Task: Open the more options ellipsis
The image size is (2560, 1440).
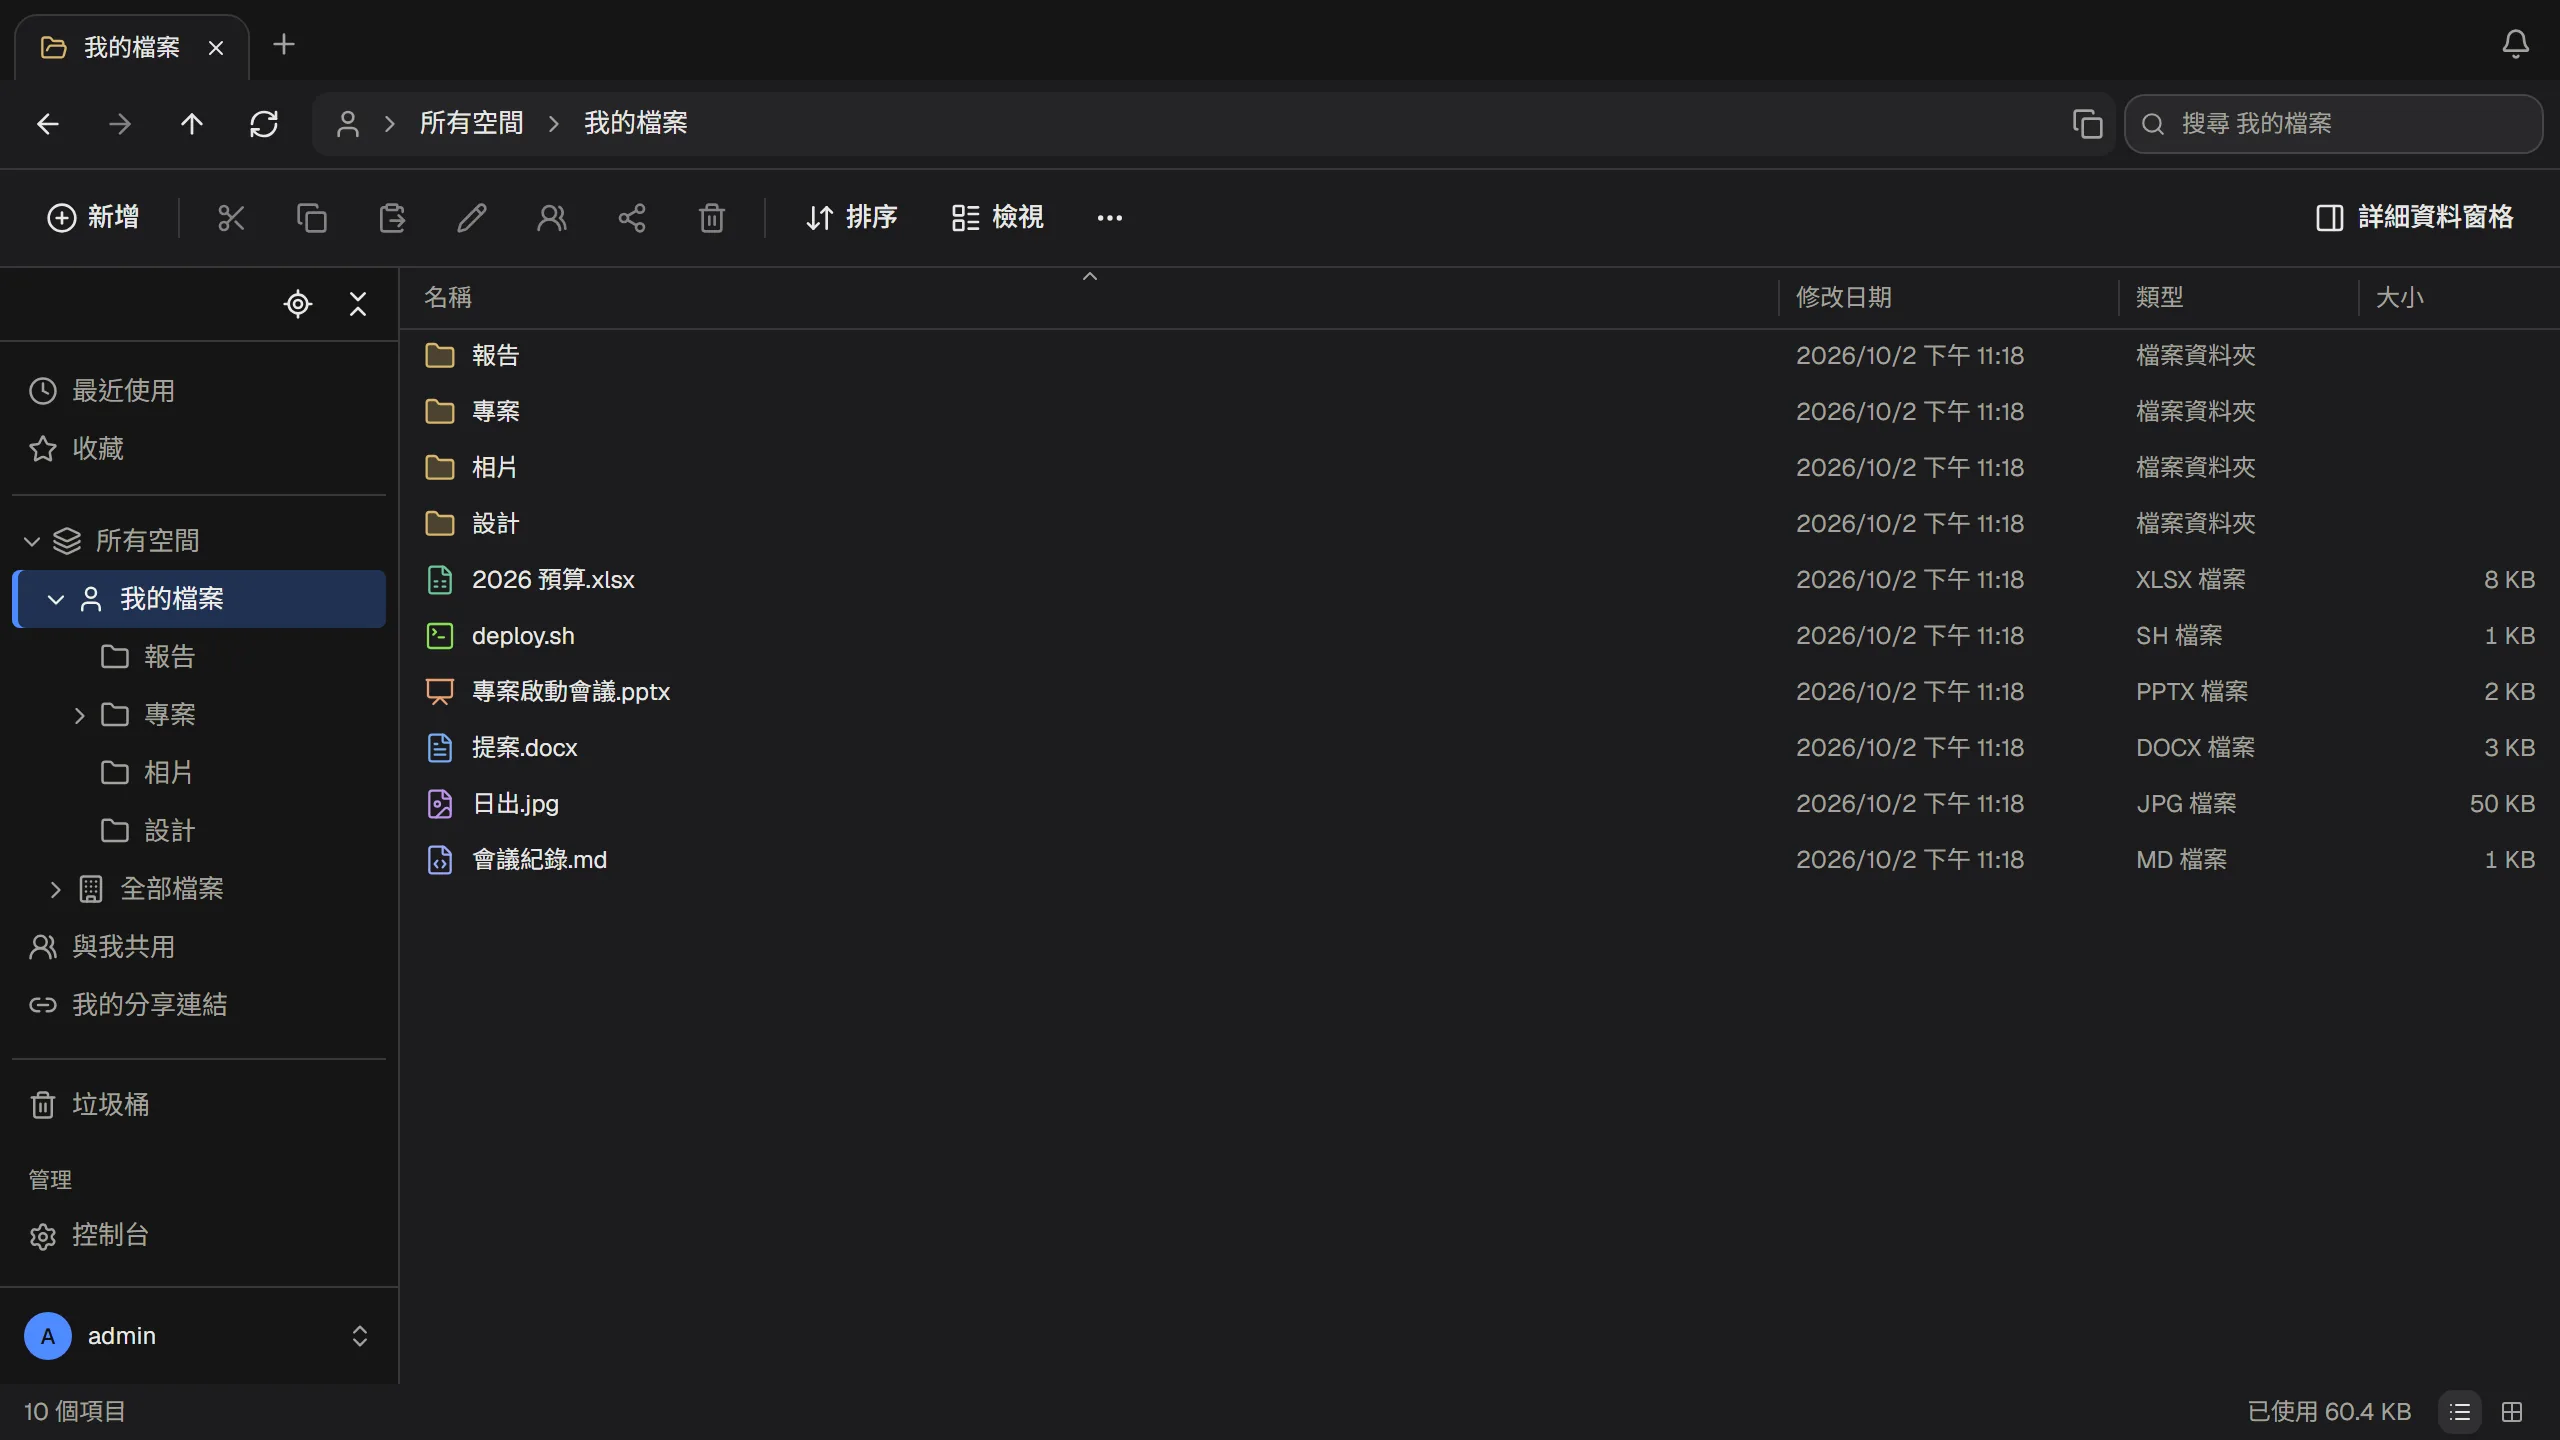Action: (x=1110, y=218)
